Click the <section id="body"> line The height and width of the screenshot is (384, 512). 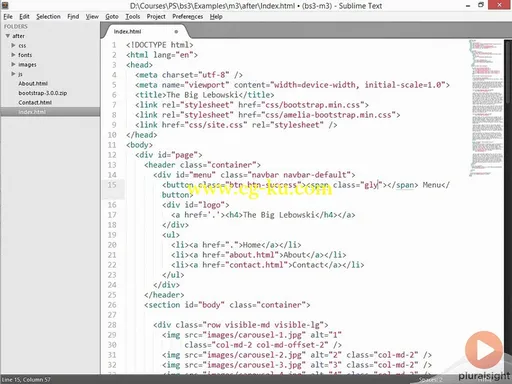click(x=227, y=305)
